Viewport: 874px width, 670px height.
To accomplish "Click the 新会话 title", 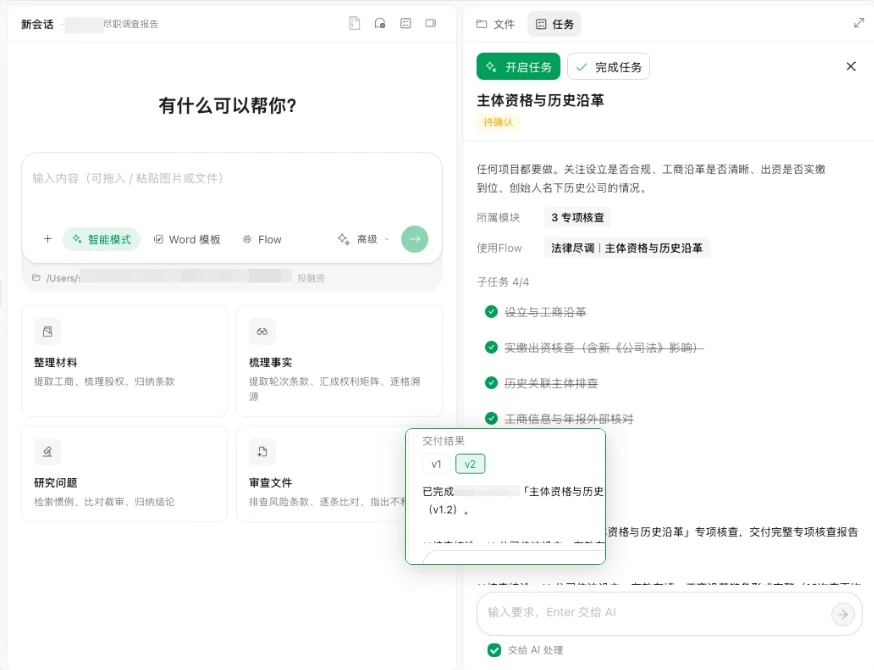I will pyautogui.click(x=37, y=24).
